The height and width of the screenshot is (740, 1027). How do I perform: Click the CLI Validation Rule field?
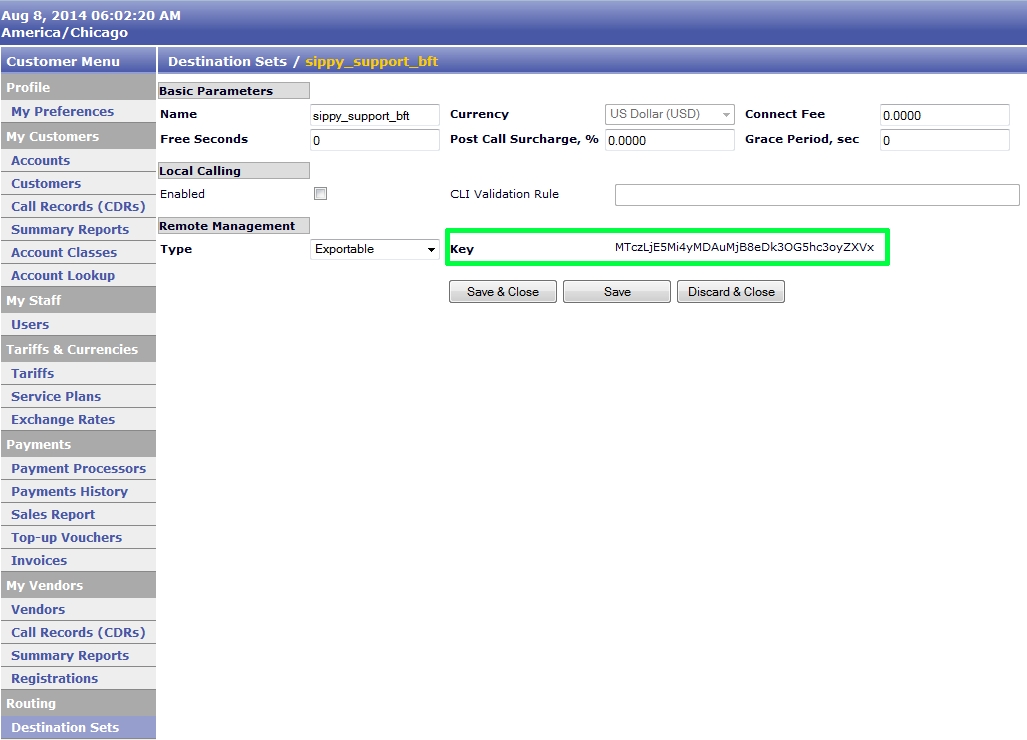point(816,194)
